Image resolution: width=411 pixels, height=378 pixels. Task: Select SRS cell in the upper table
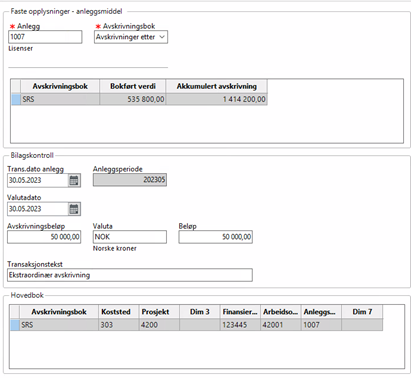60,99
